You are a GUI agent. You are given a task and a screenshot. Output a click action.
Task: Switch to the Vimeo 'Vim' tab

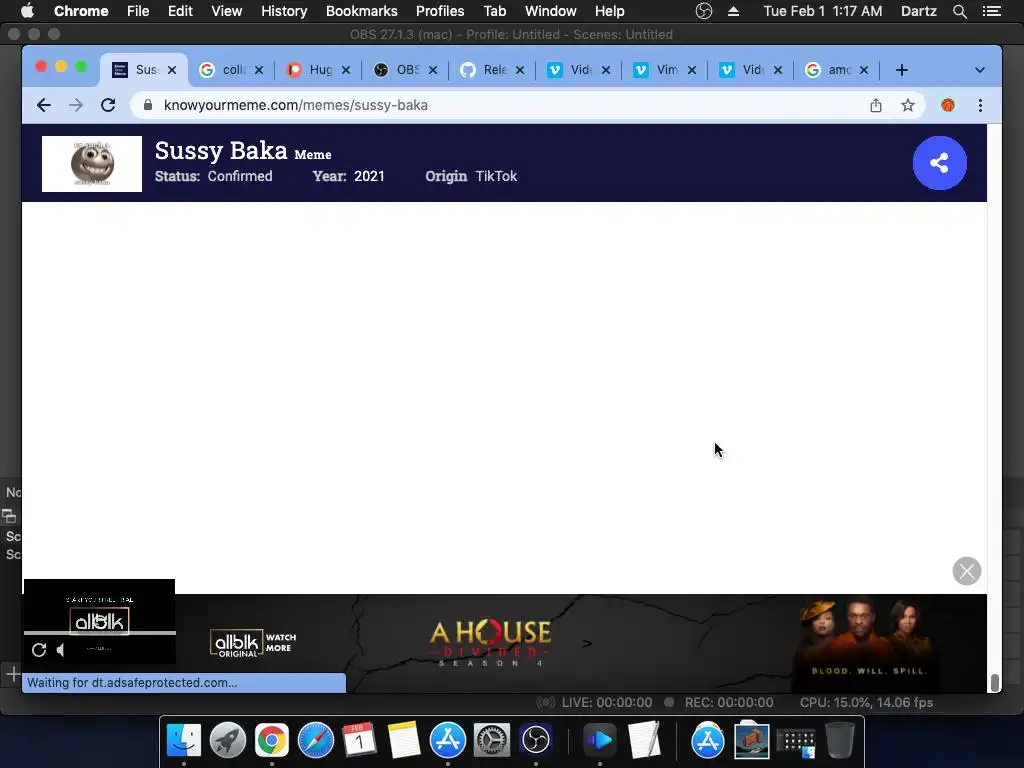point(664,70)
